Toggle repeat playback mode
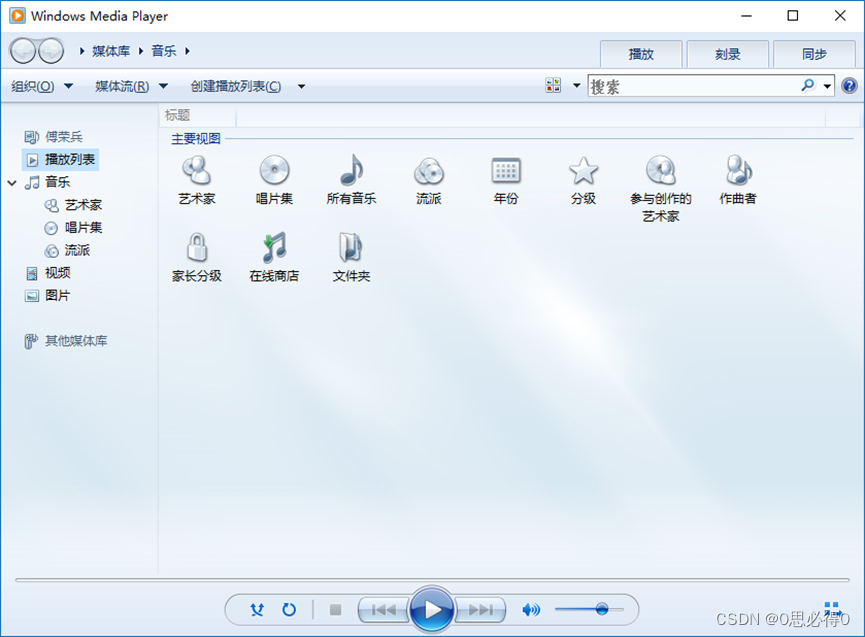865x637 pixels. point(289,609)
